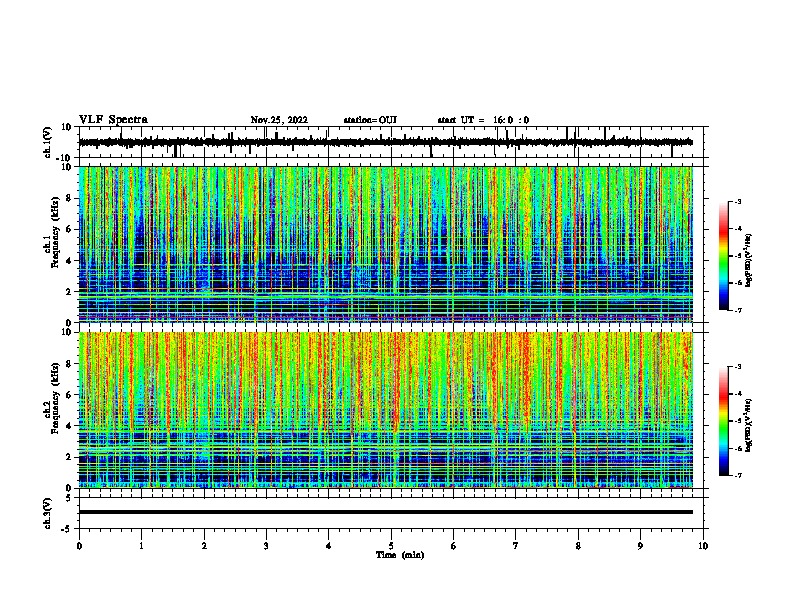Image resolution: width=792 pixels, height=612 pixels.
Task: Click the 'VLF Spectra' title text
Action: coord(113,120)
